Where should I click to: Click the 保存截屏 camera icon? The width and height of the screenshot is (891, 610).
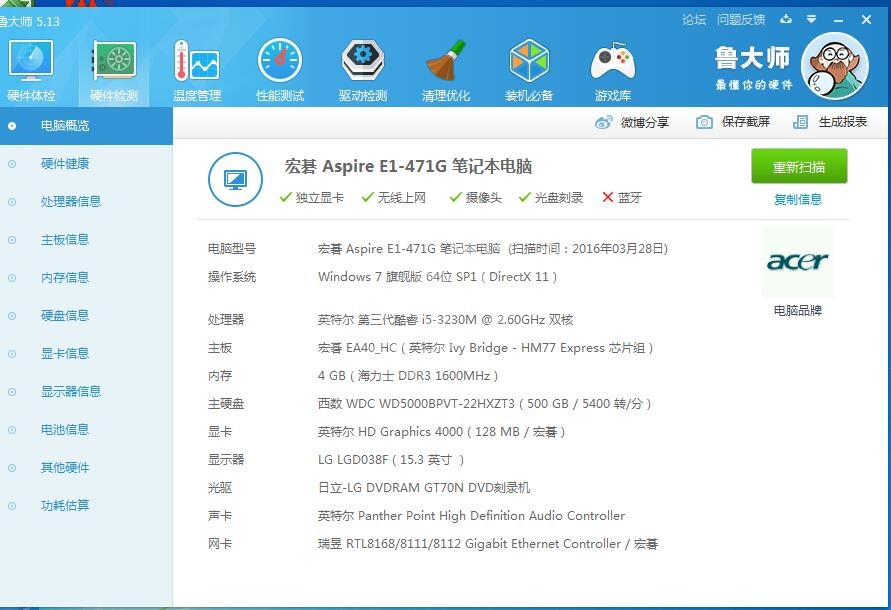click(x=704, y=122)
